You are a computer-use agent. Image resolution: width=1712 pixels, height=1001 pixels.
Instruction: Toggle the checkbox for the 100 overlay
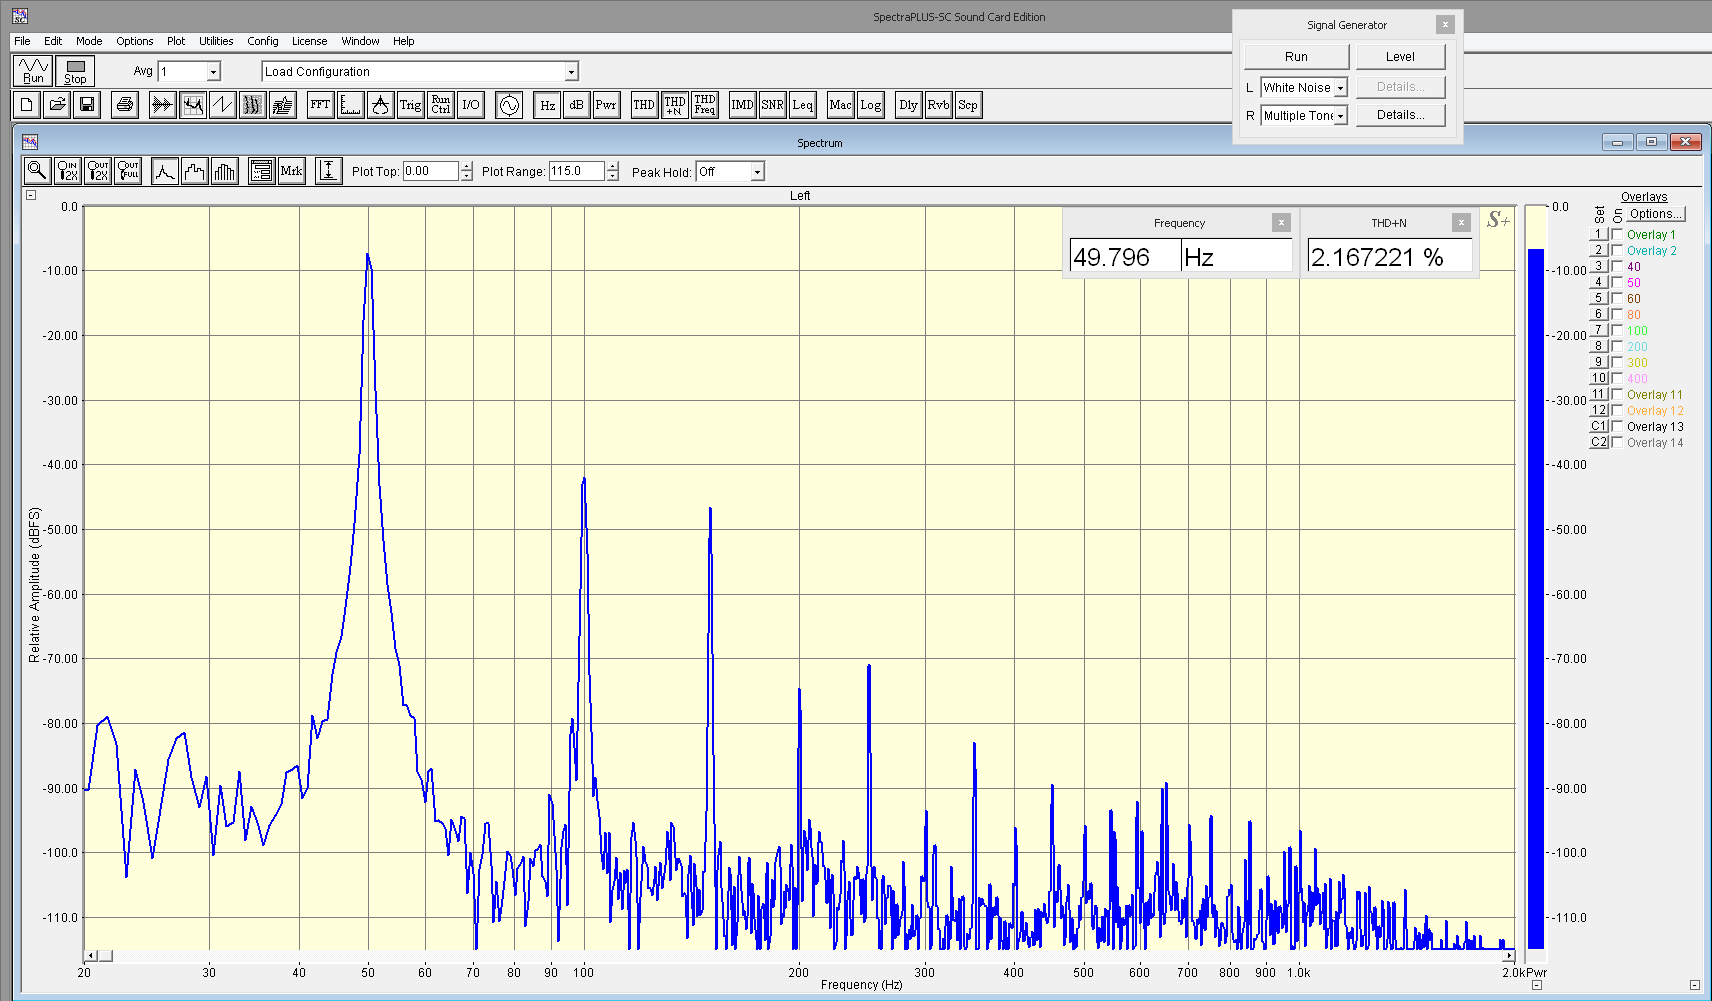(1617, 331)
